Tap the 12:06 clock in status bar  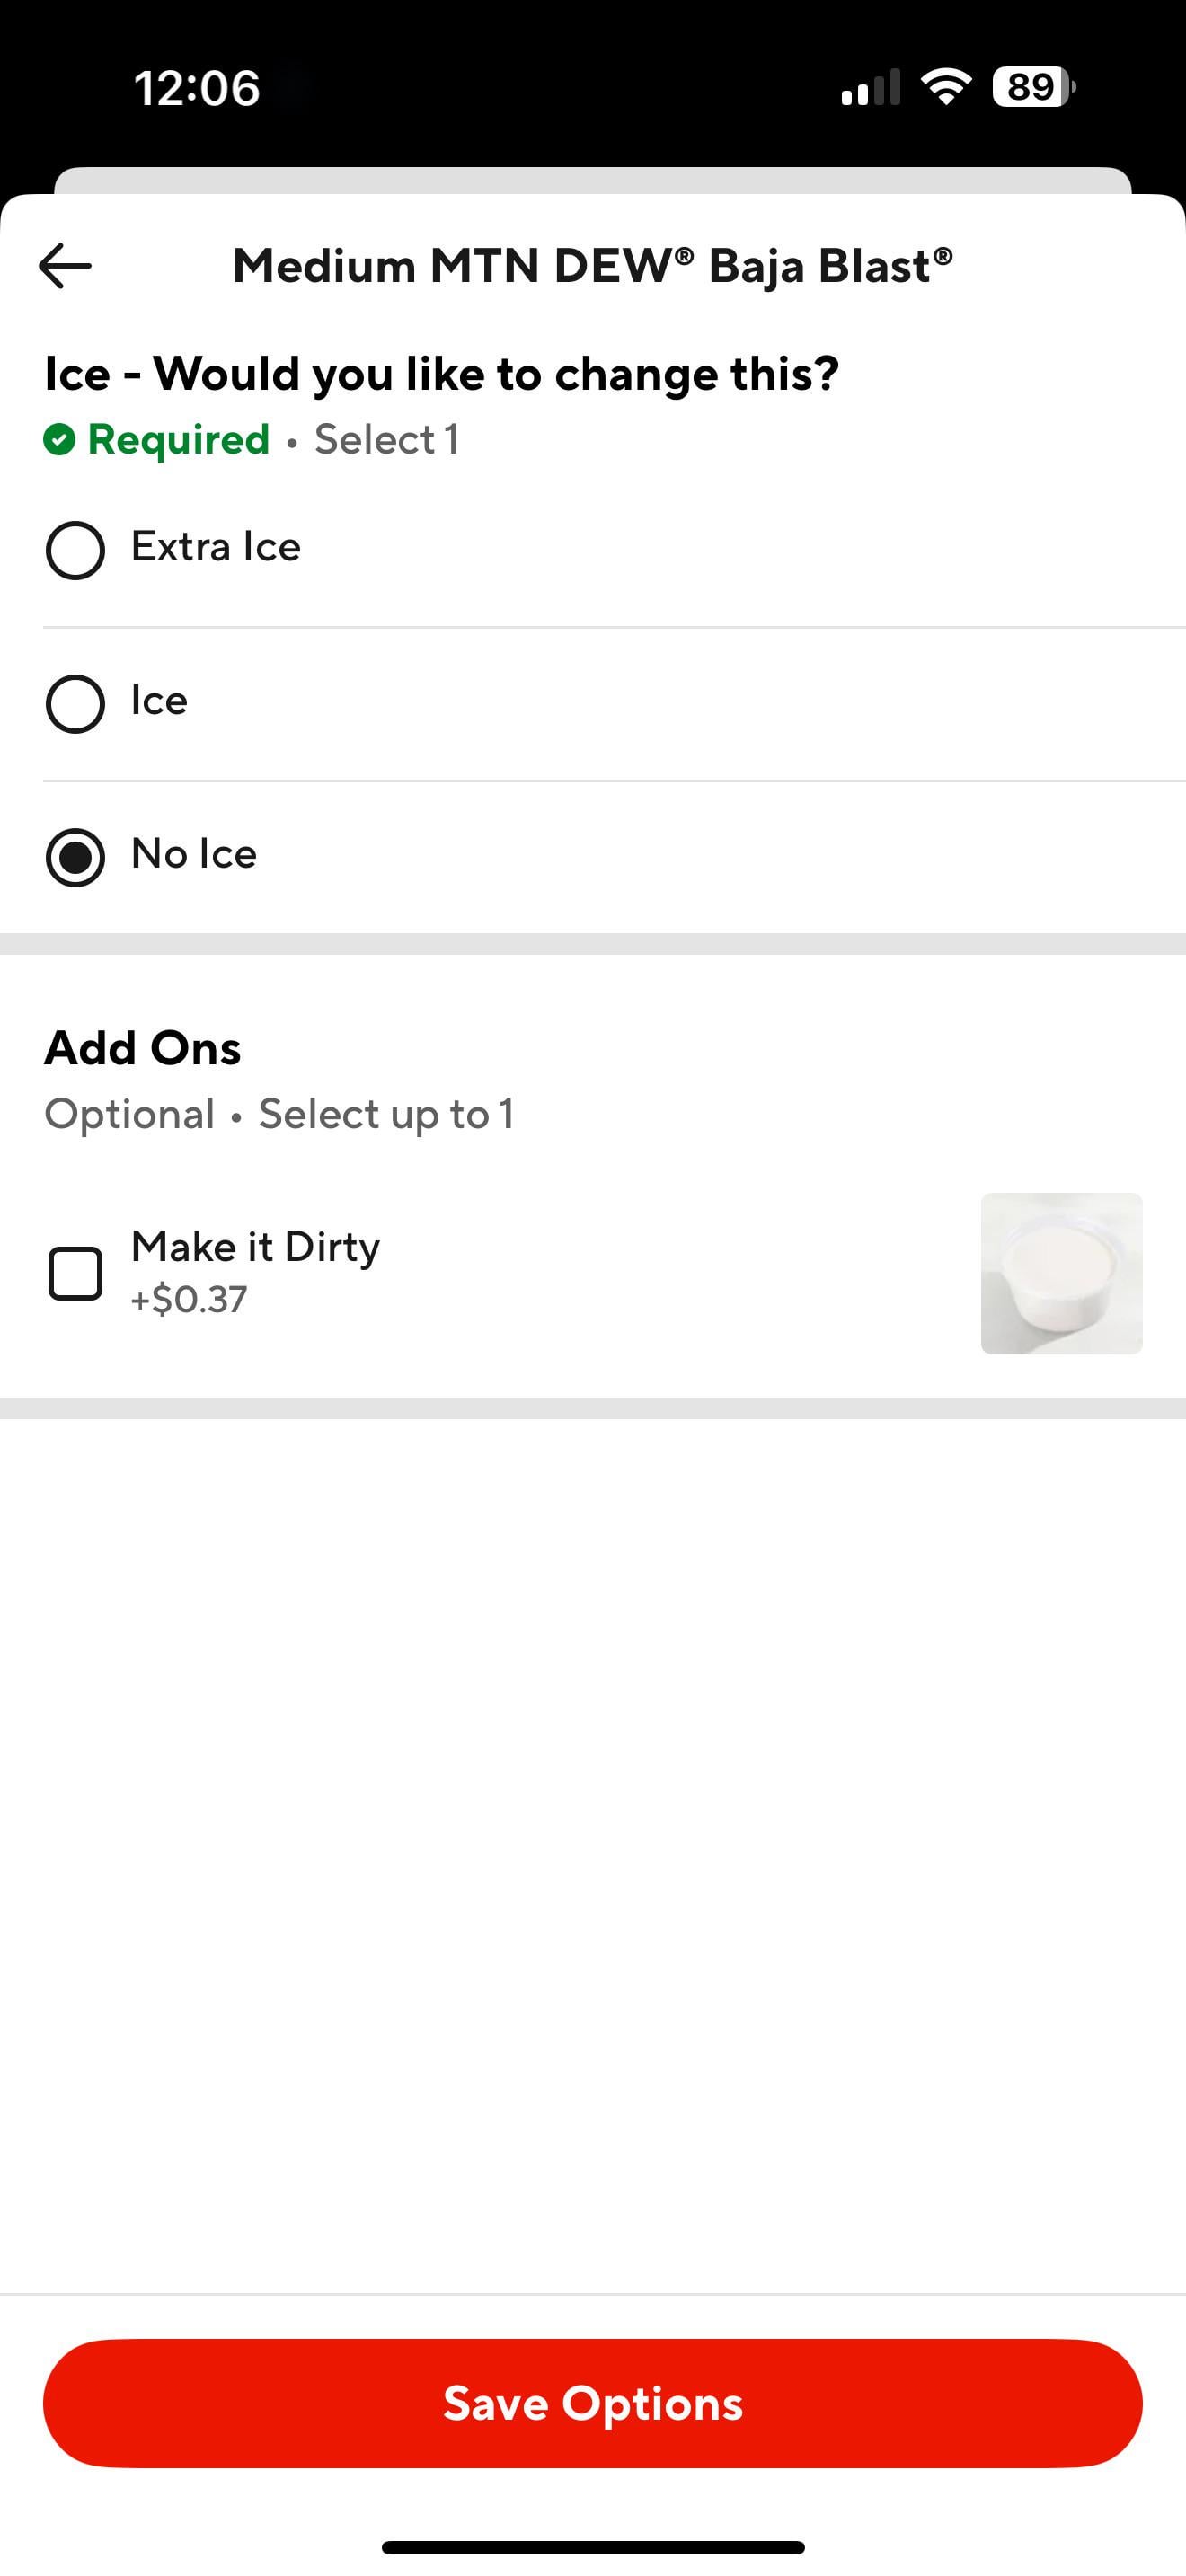point(197,88)
